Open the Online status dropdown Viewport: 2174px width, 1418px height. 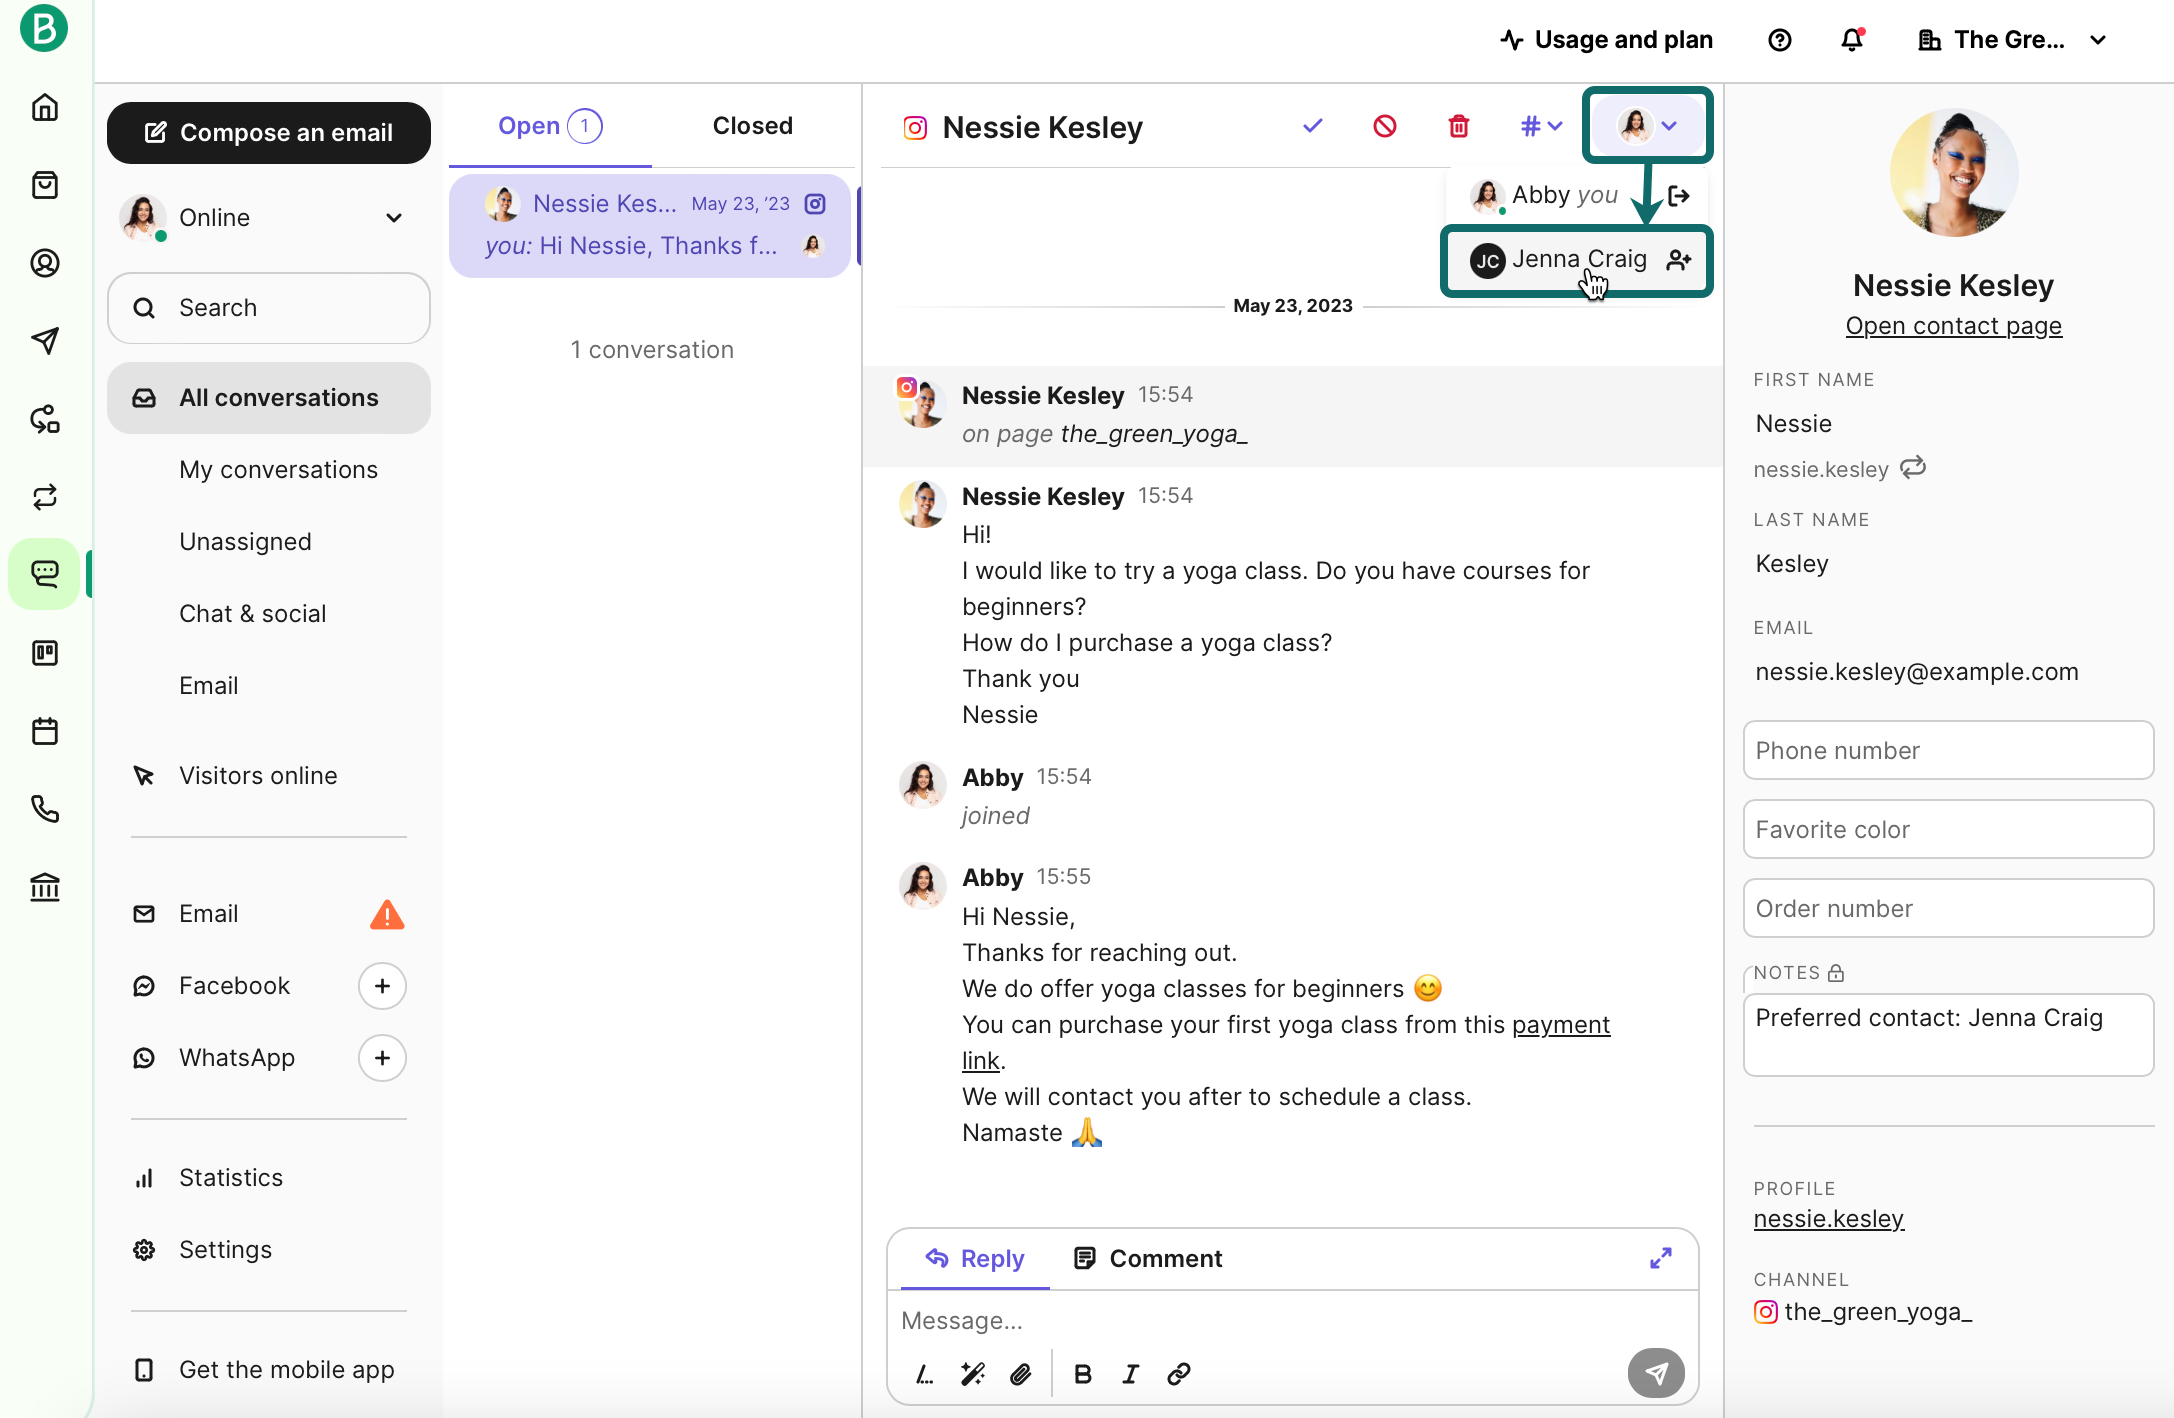pyautogui.click(x=394, y=218)
